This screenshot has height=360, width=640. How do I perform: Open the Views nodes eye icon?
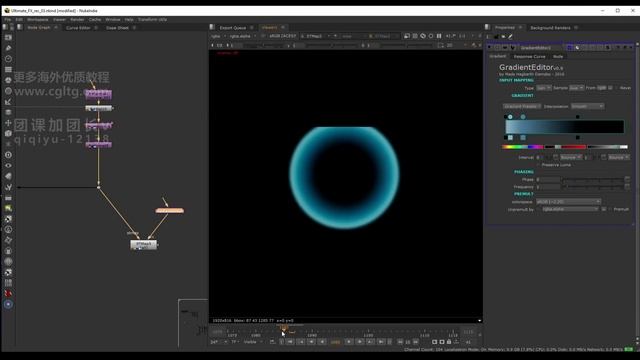[x=8, y=165]
